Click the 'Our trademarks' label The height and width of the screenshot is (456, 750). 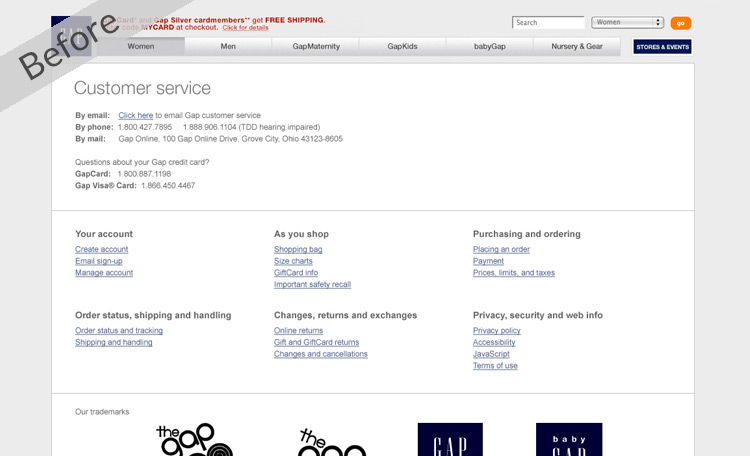(x=102, y=412)
